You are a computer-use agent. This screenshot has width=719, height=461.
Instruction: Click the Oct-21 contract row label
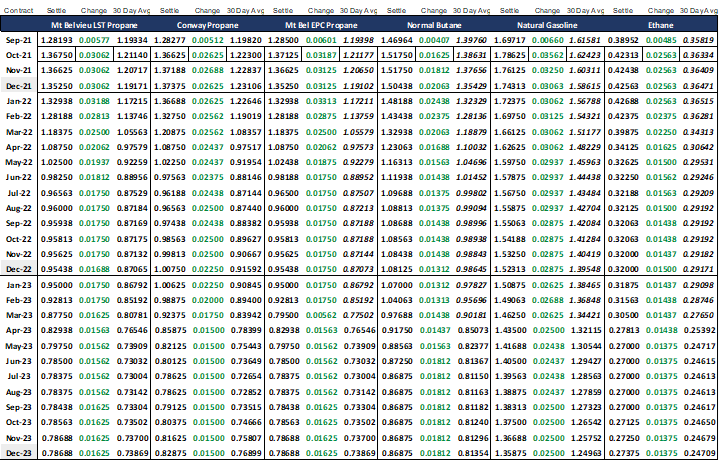pyautogui.click(x=19, y=56)
